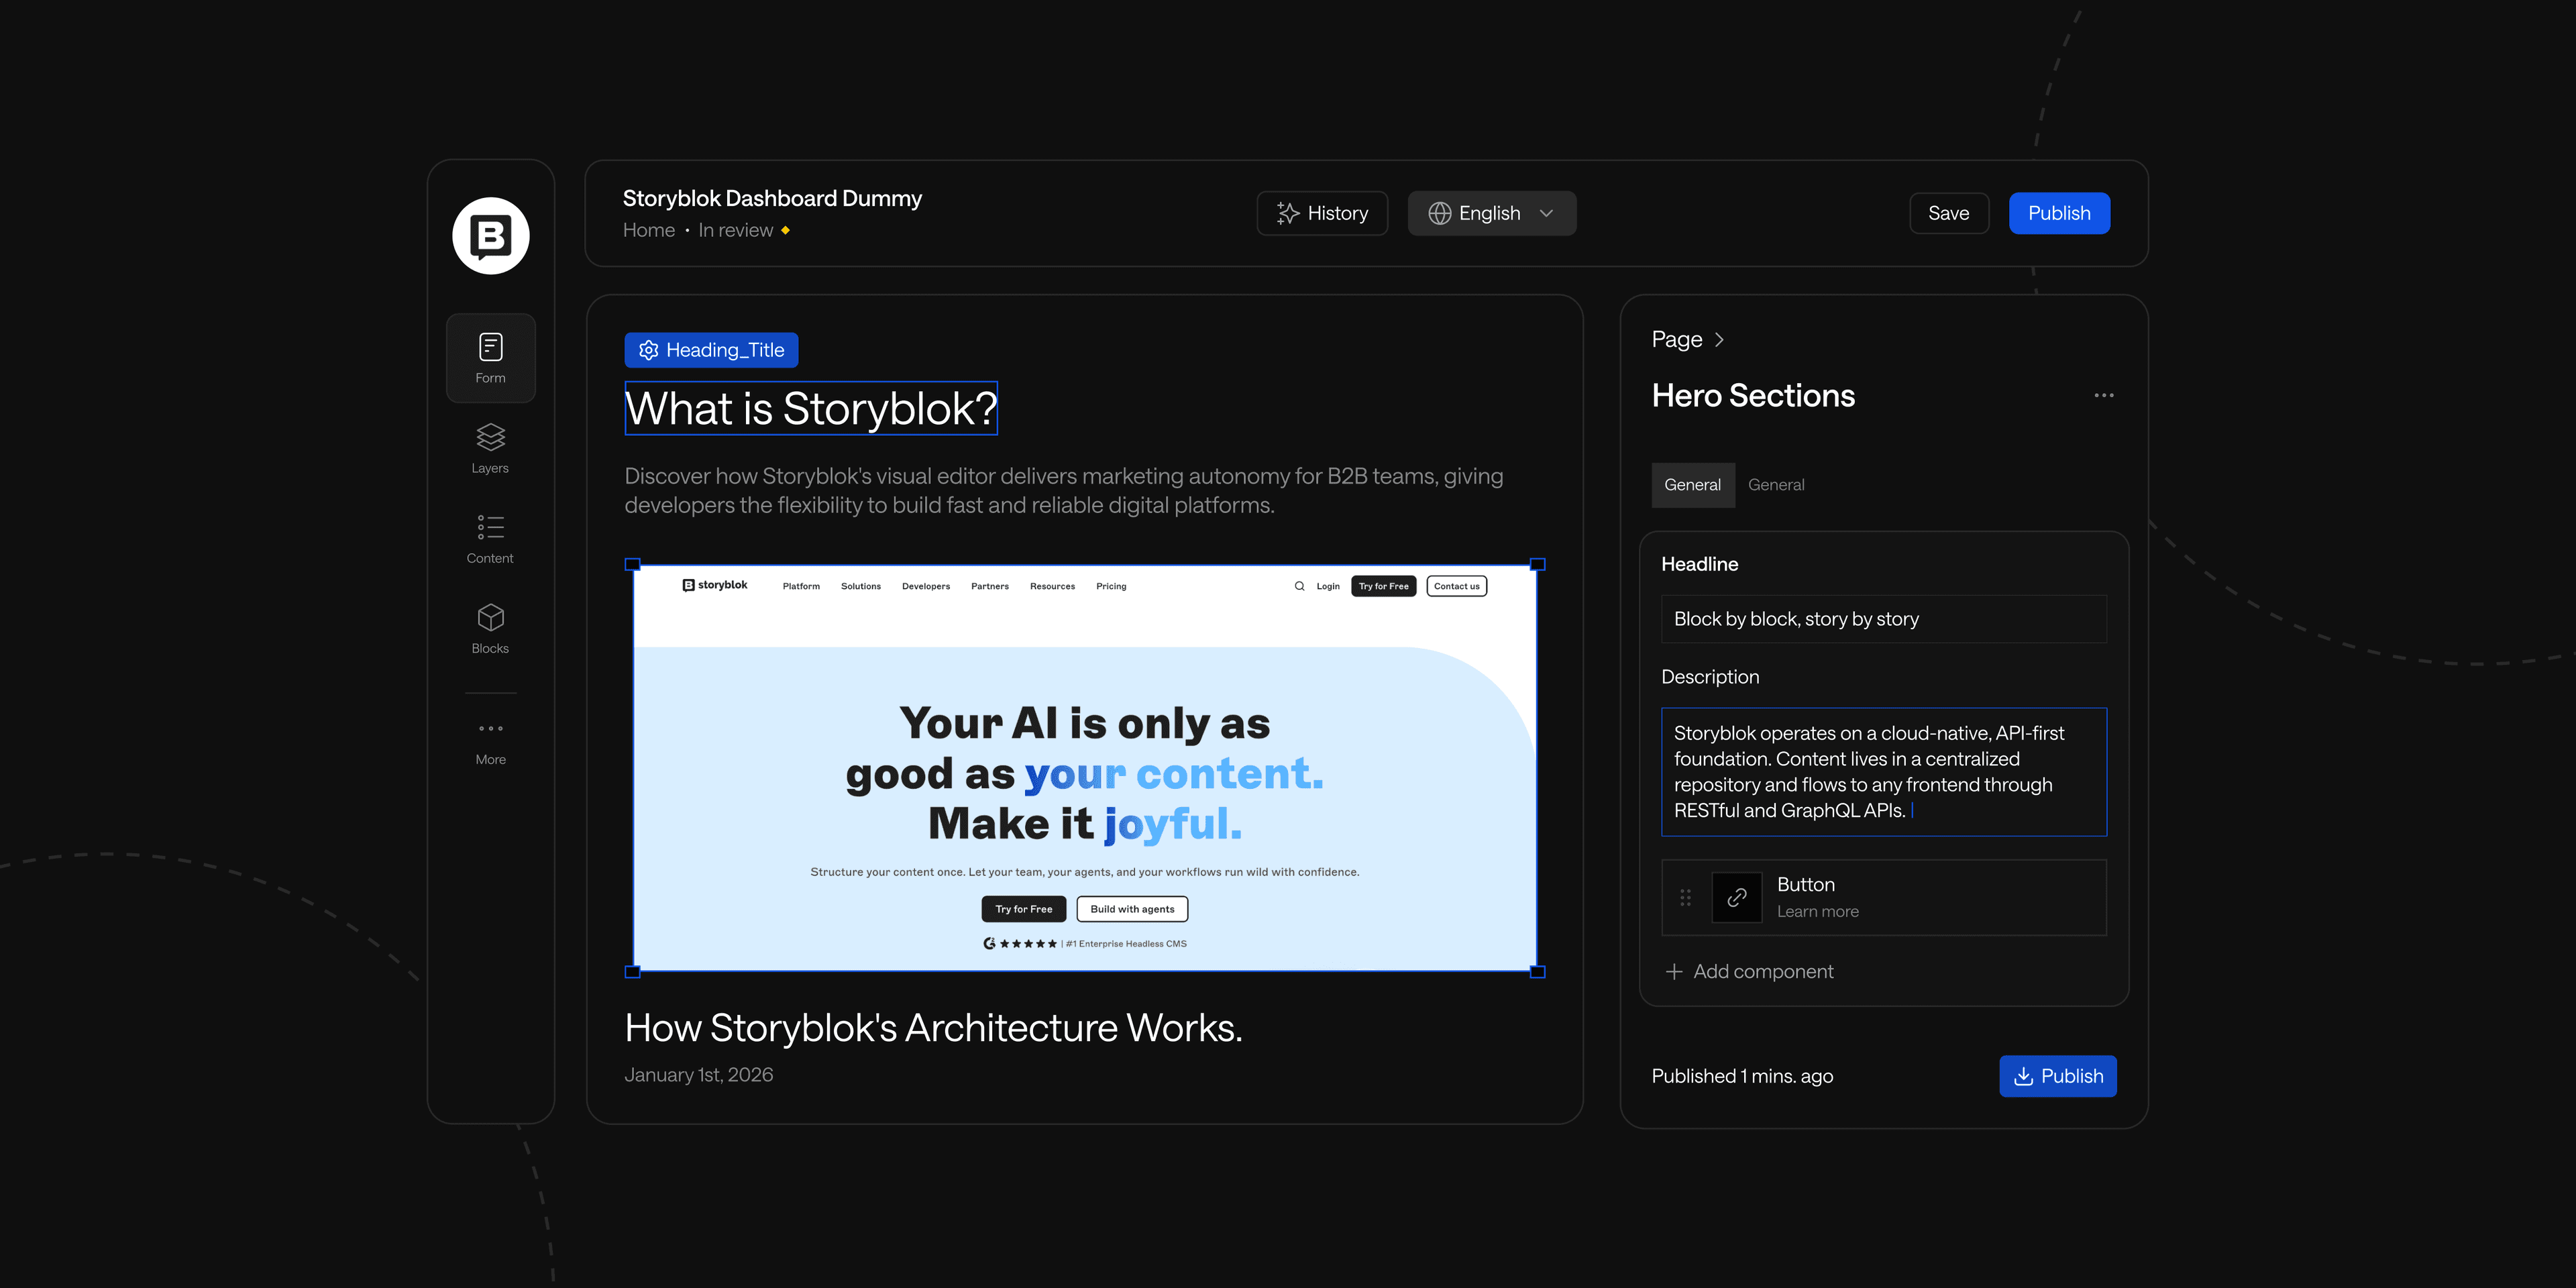Click the Storyblok logo icon
This screenshot has width=2576, height=1288.
(x=490, y=236)
